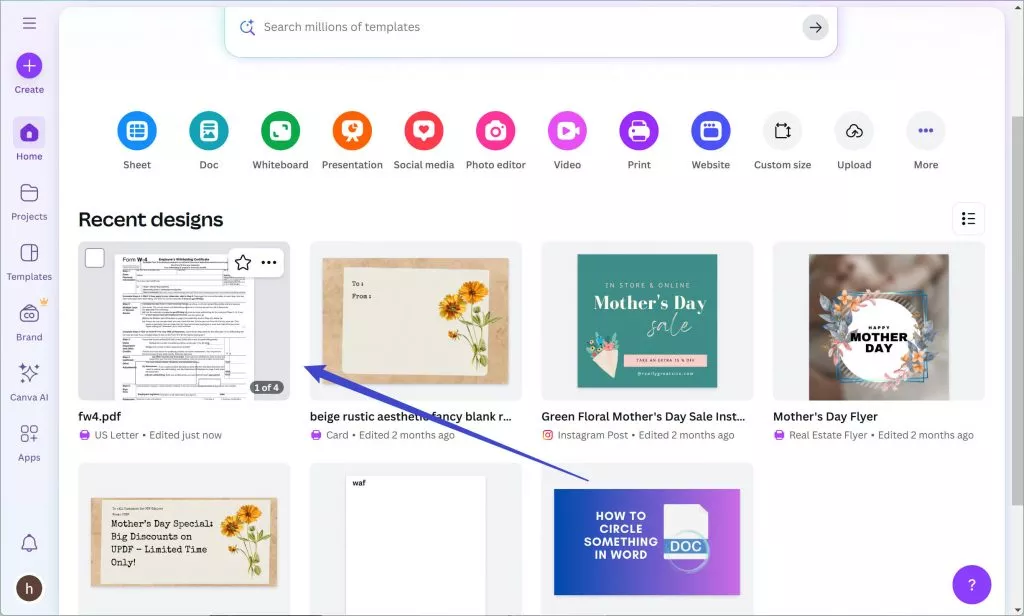Open the Presentation design type
The image size is (1024, 616).
(x=352, y=130)
